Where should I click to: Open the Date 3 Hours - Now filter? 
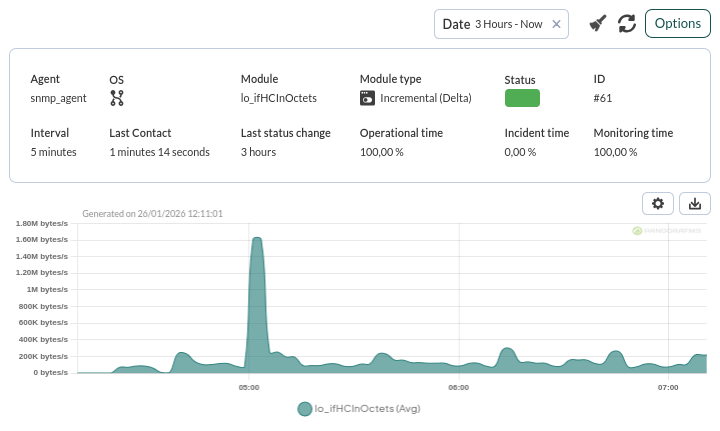pos(501,24)
